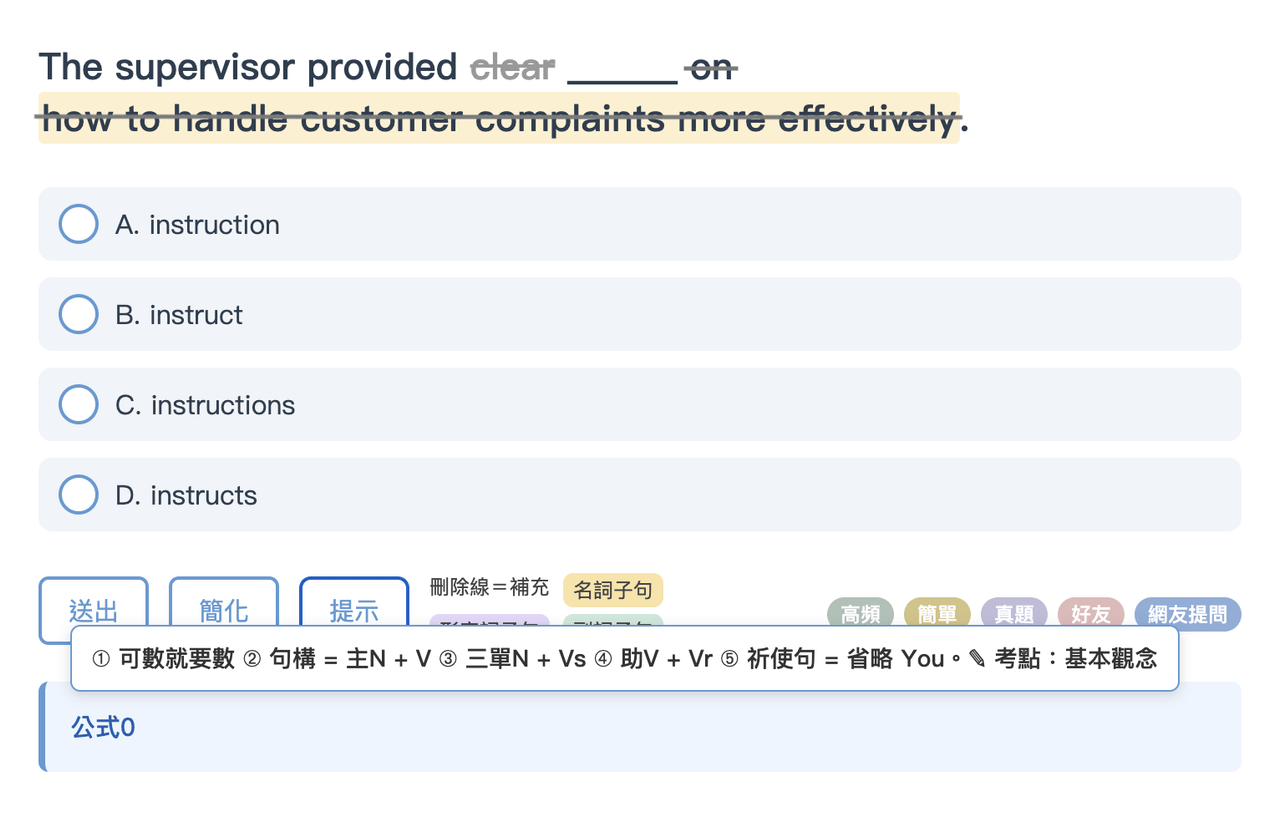Click the struck-through word 'clear'
The height and width of the screenshot is (817, 1280).
pos(512,67)
